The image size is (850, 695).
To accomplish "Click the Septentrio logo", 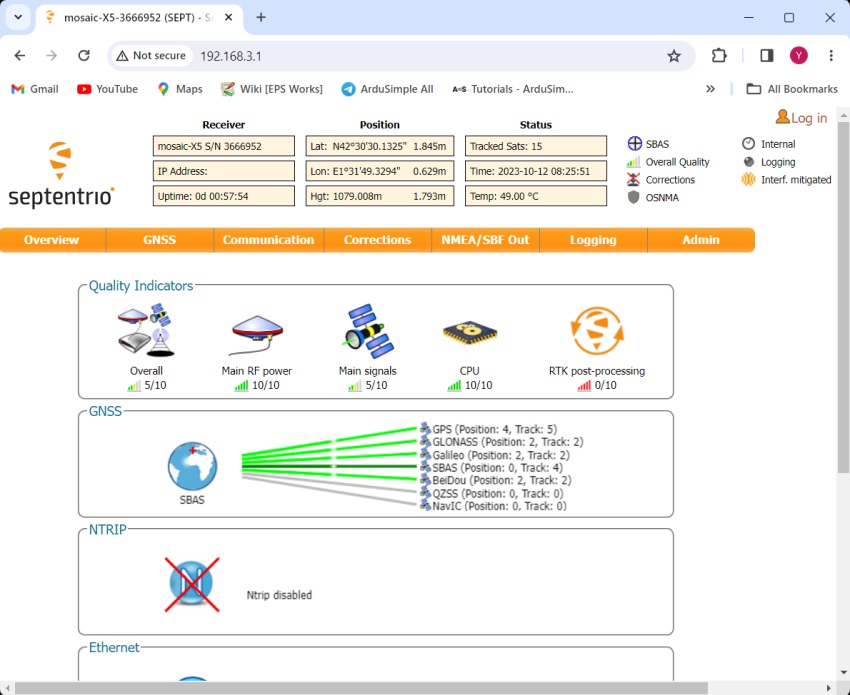I will [x=61, y=175].
